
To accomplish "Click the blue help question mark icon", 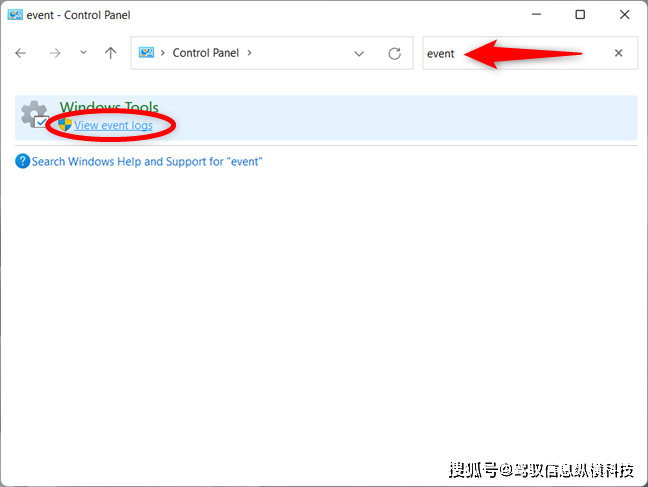I will click(x=22, y=161).
